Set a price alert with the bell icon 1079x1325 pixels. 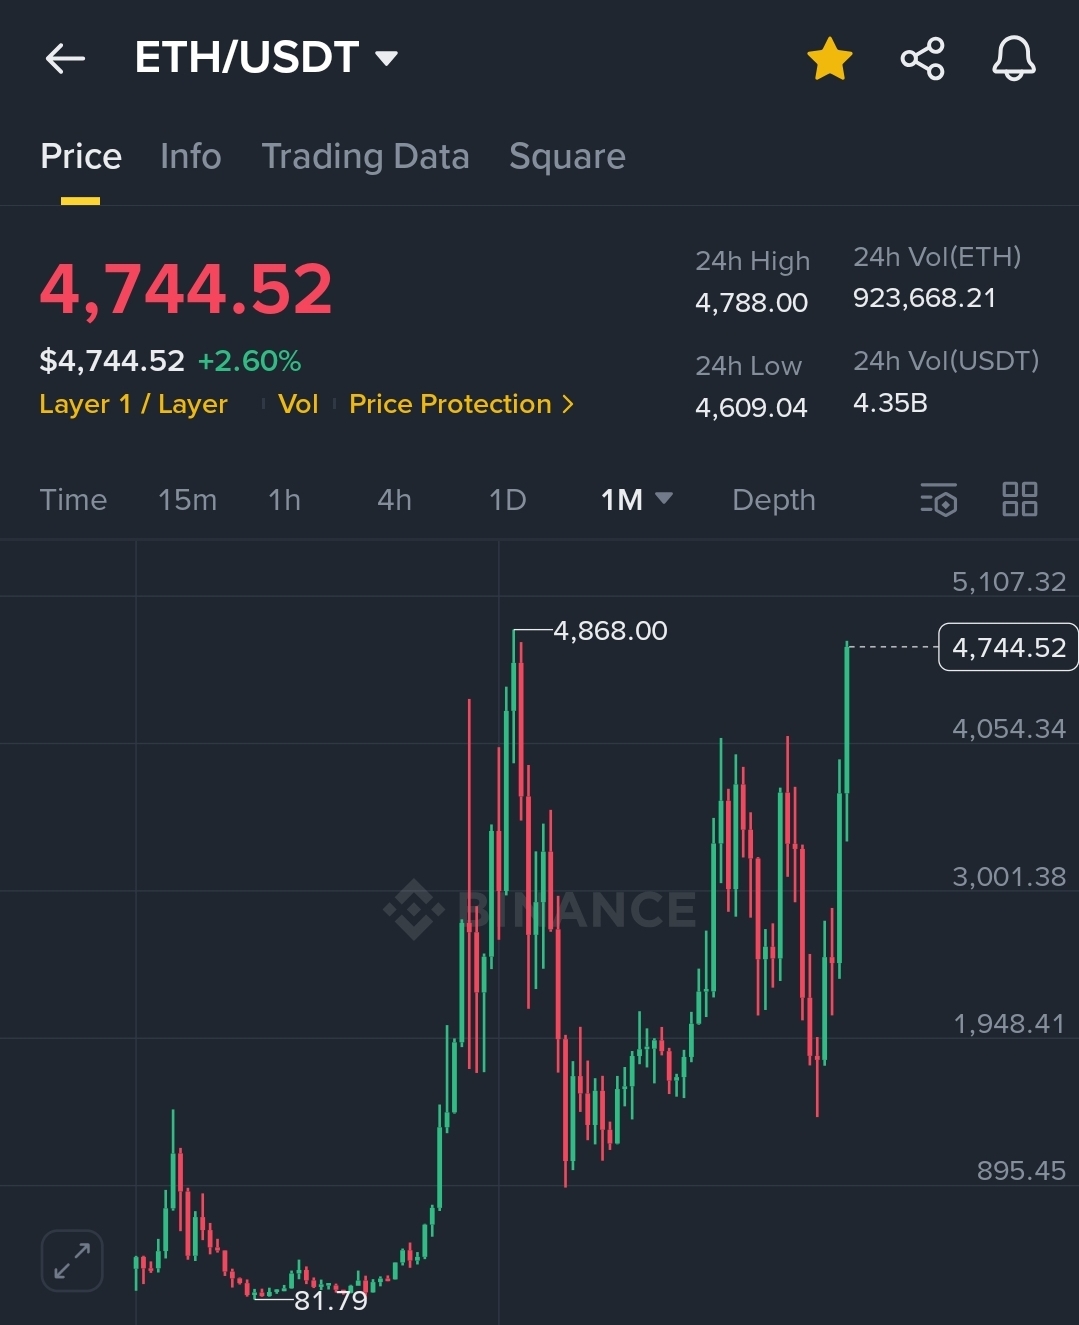(1013, 58)
